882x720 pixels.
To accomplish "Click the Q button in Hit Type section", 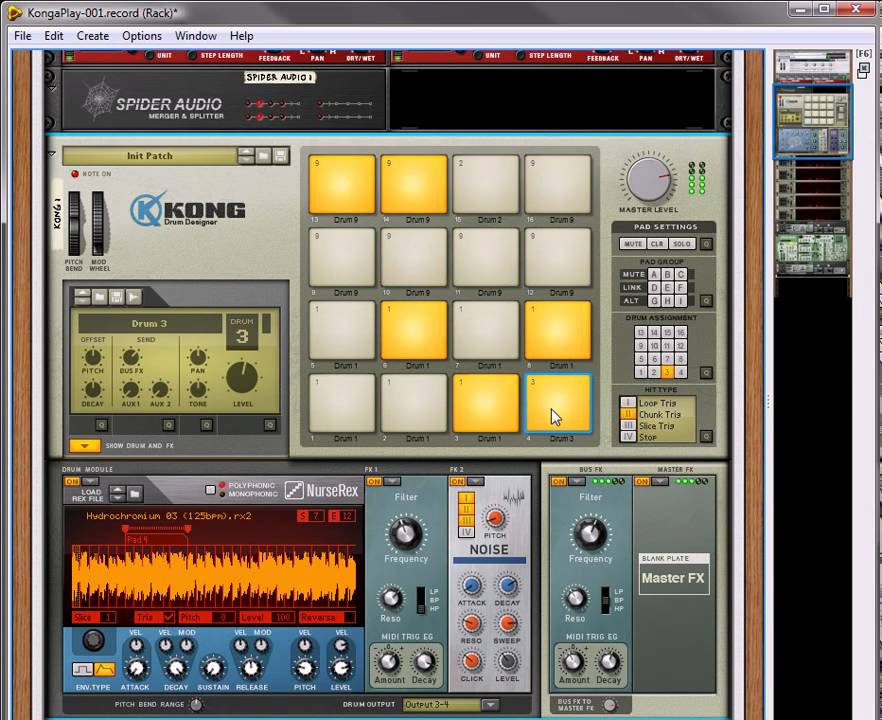I will 706,436.
